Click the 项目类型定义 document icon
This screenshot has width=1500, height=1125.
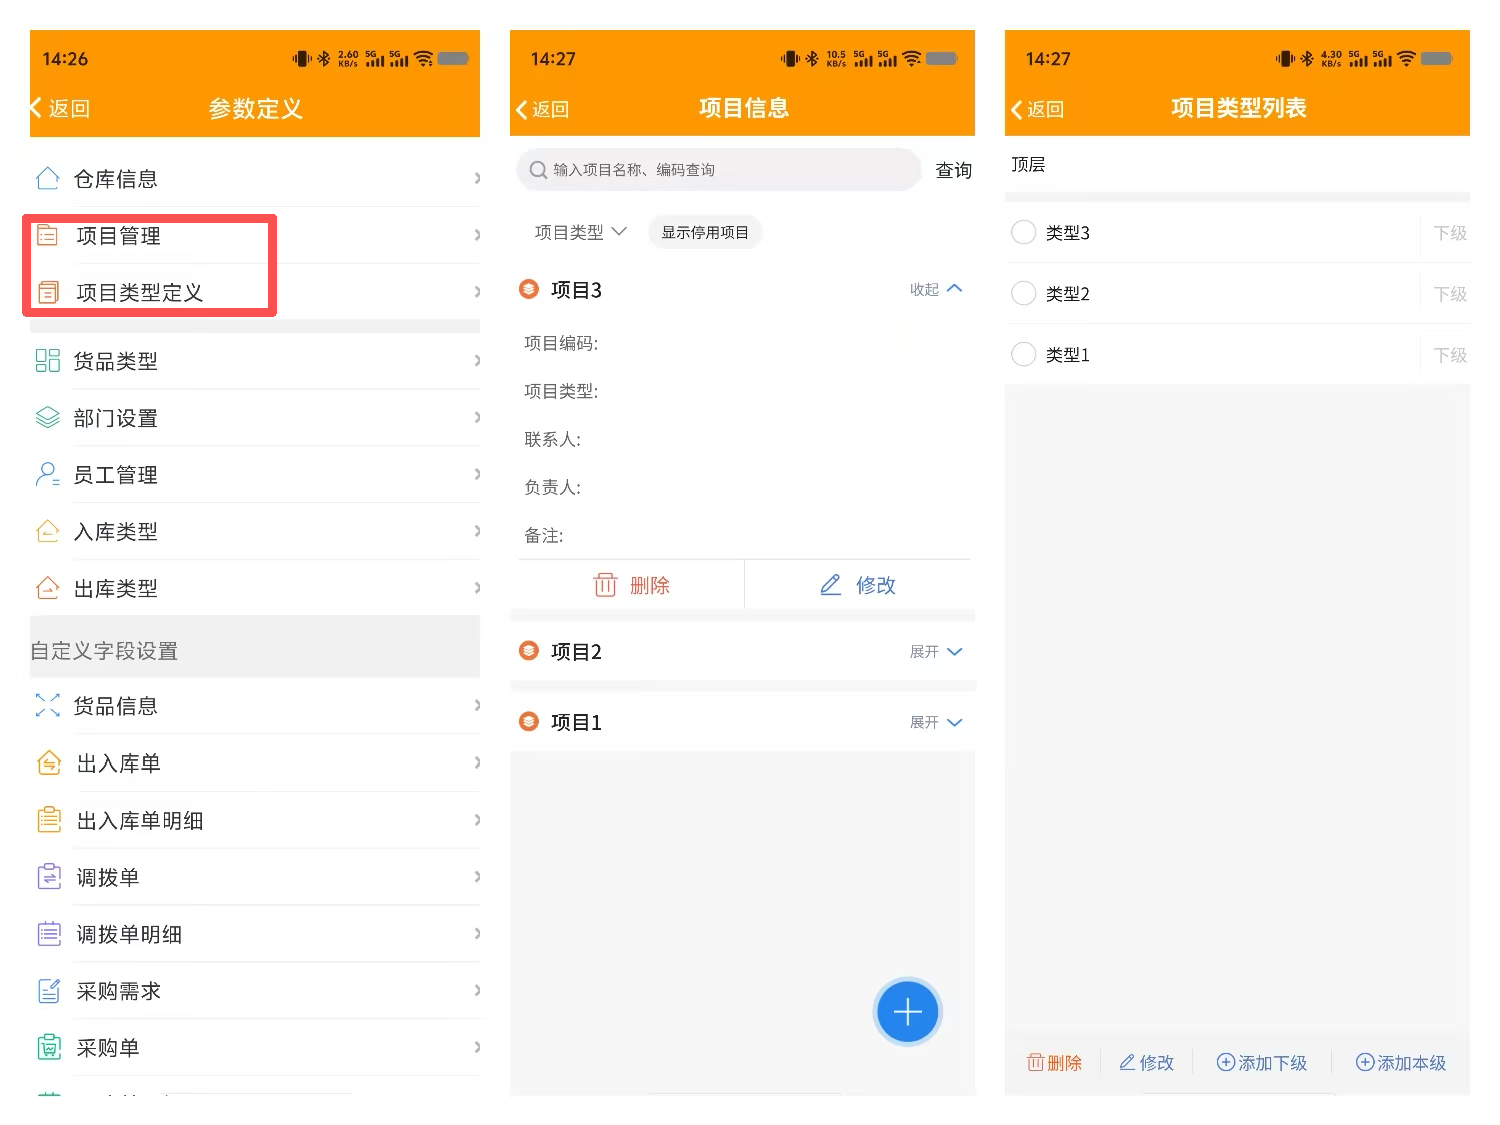point(48,292)
